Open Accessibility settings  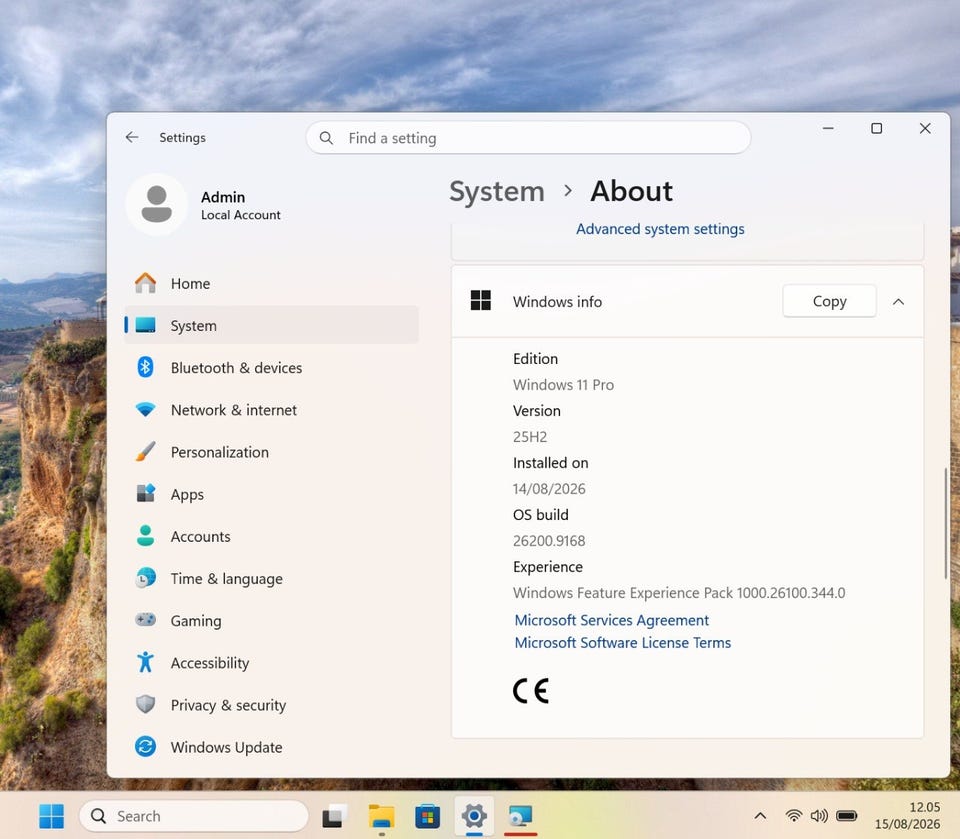point(271,663)
